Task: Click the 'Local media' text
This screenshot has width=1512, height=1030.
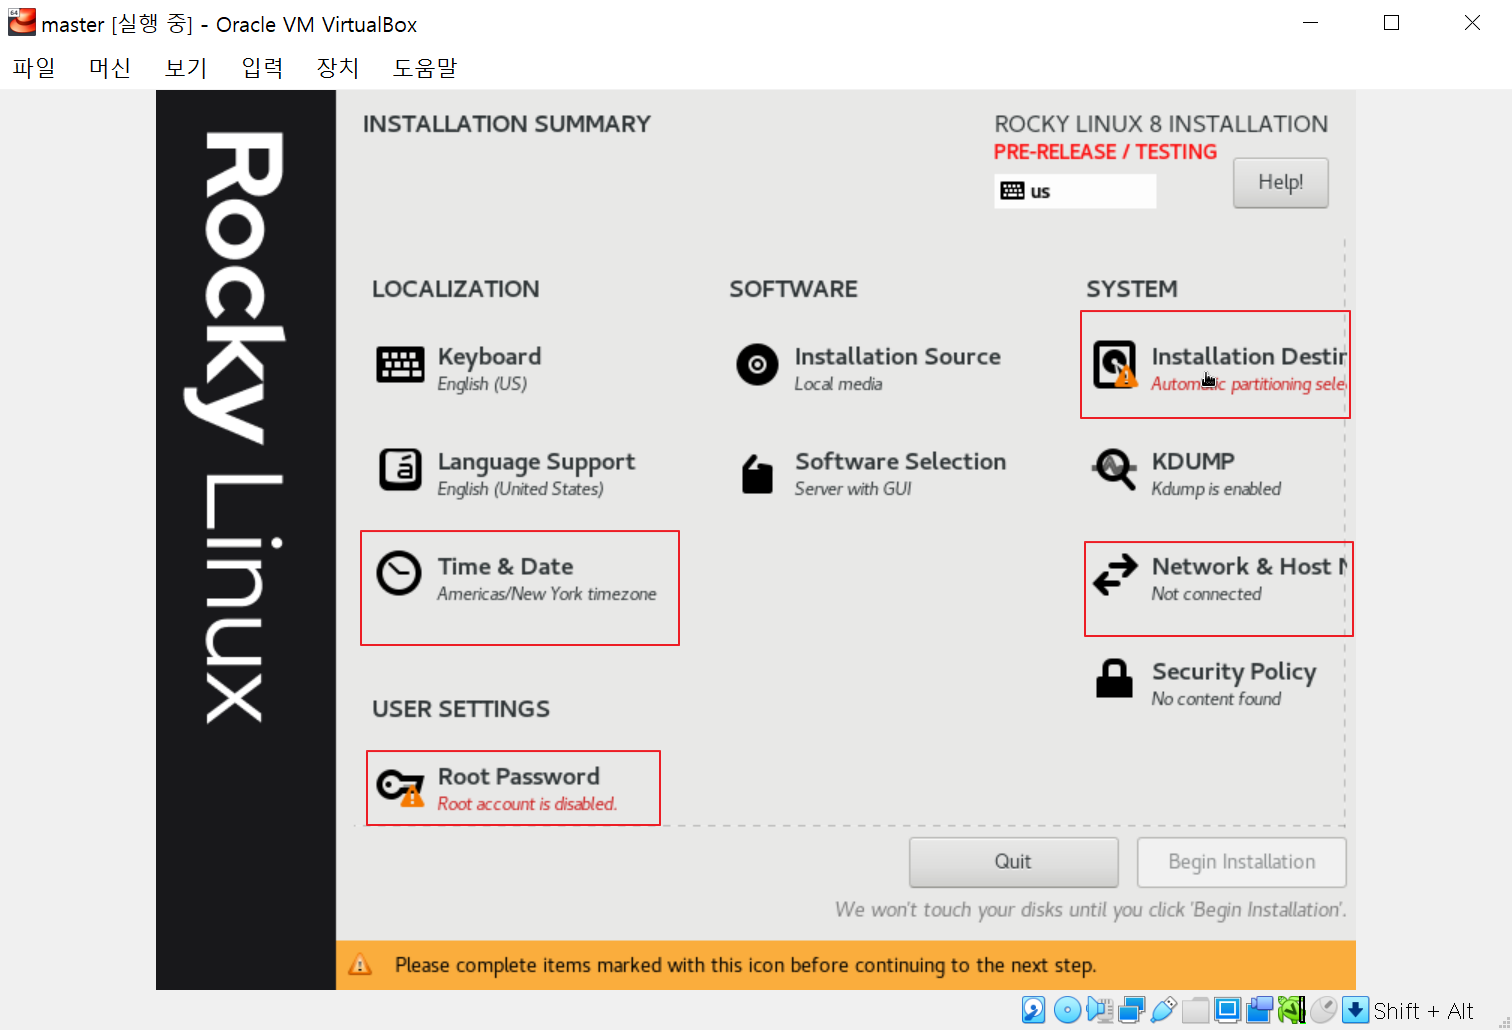Action: point(838,384)
